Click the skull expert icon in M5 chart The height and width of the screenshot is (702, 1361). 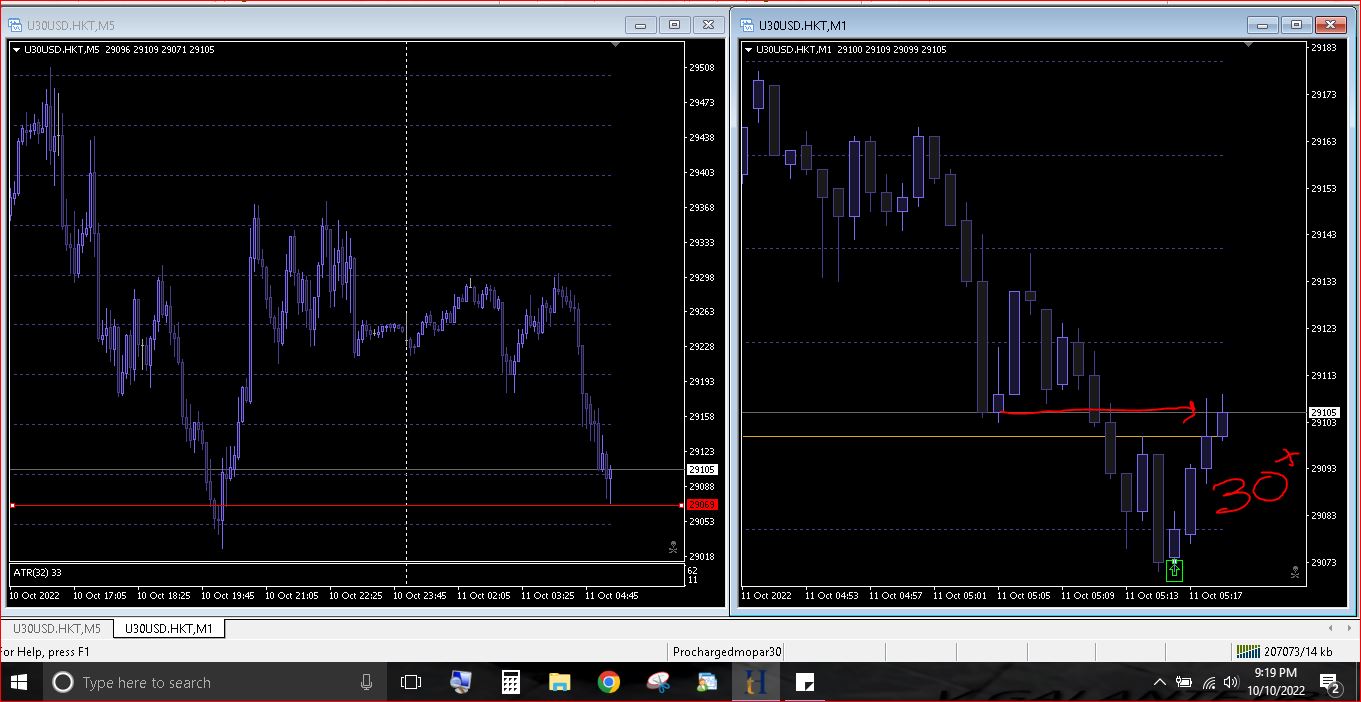[x=673, y=547]
